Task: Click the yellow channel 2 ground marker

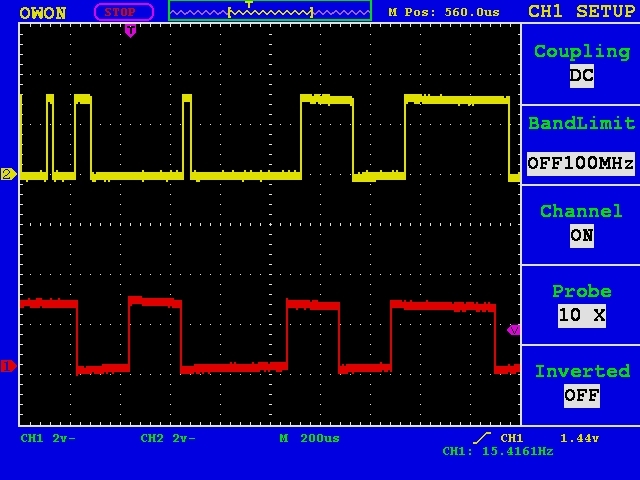Action: [x=8, y=174]
